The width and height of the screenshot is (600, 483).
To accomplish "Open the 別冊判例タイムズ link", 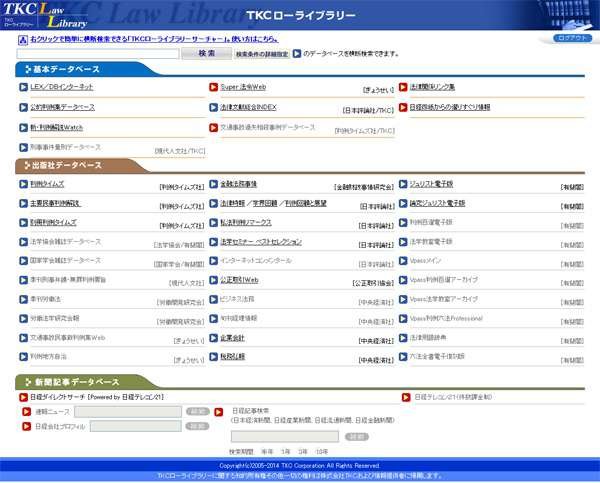I will coord(53,222).
